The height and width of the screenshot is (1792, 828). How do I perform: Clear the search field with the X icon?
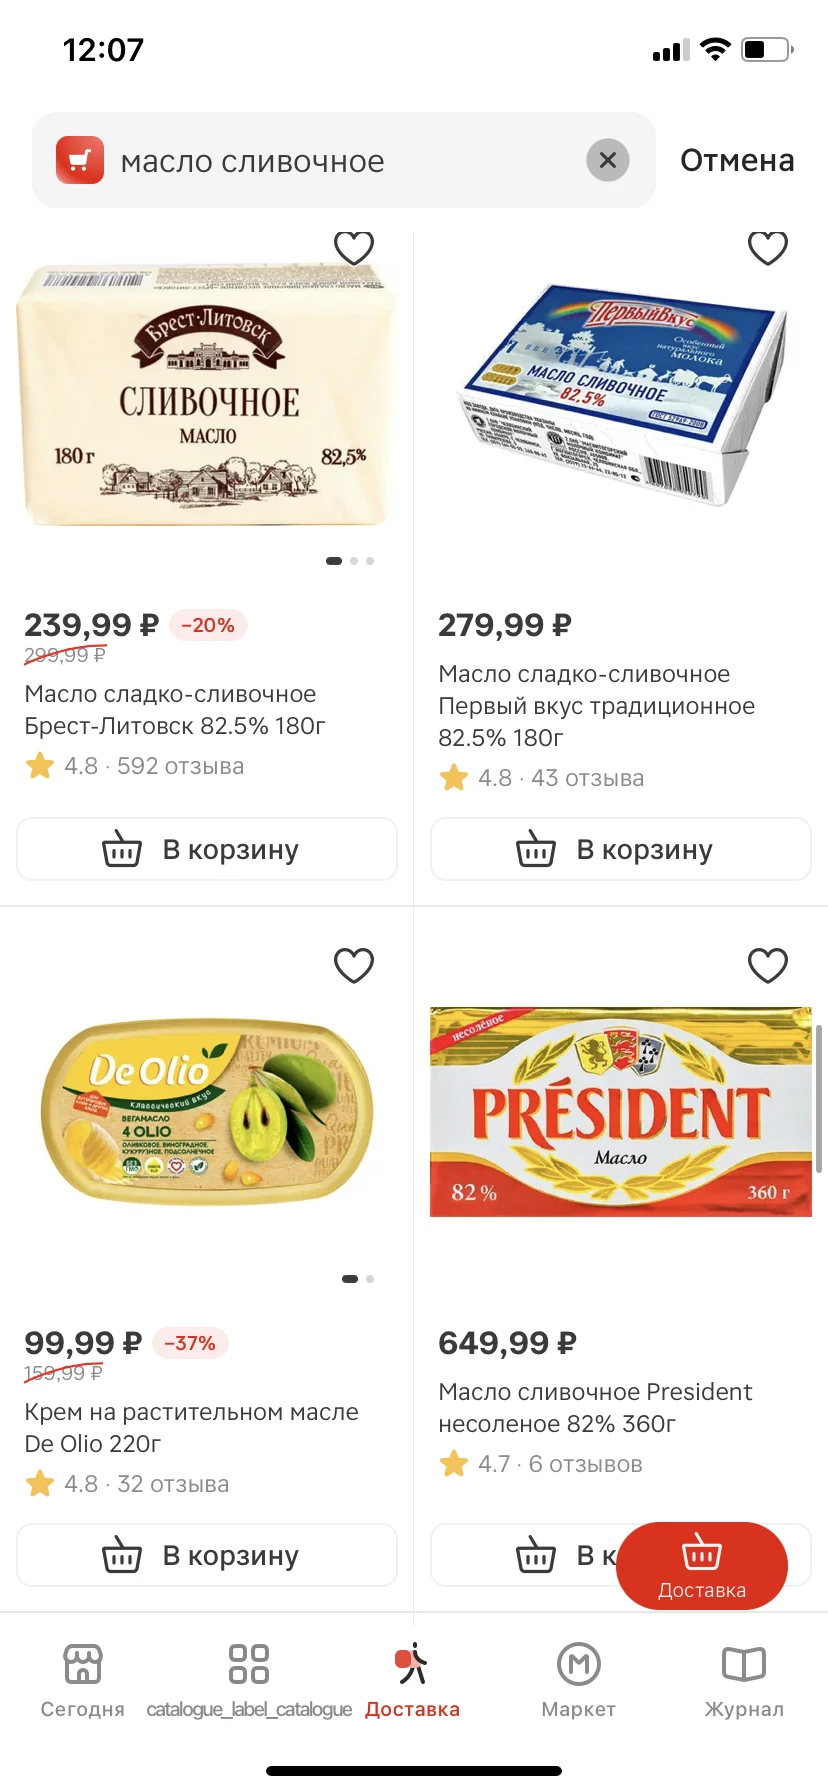tap(607, 160)
